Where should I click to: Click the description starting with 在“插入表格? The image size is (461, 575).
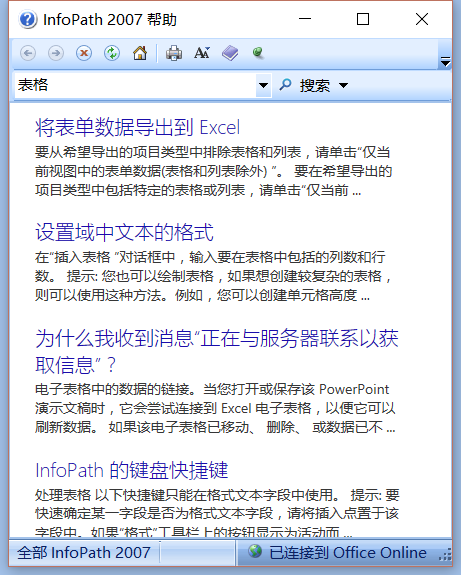tap(214, 276)
